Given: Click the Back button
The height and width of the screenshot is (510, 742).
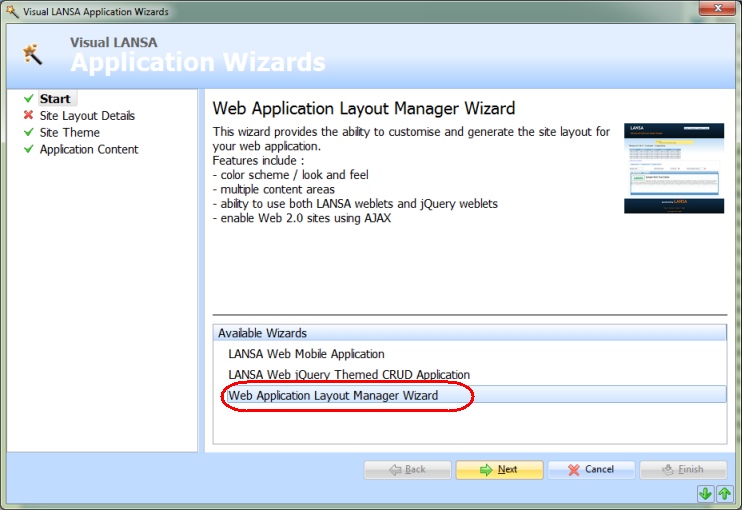Looking at the screenshot, I should click(x=407, y=469).
